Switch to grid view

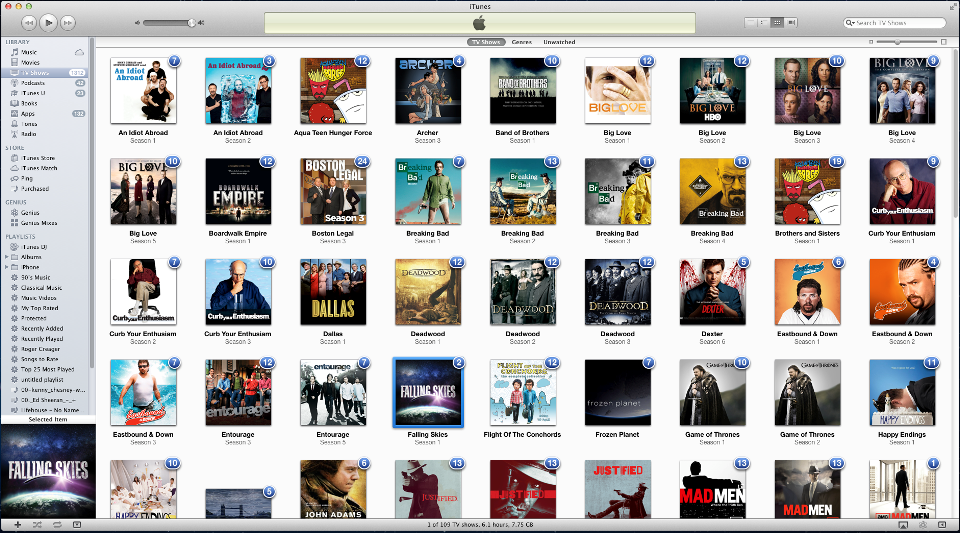(777, 23)
